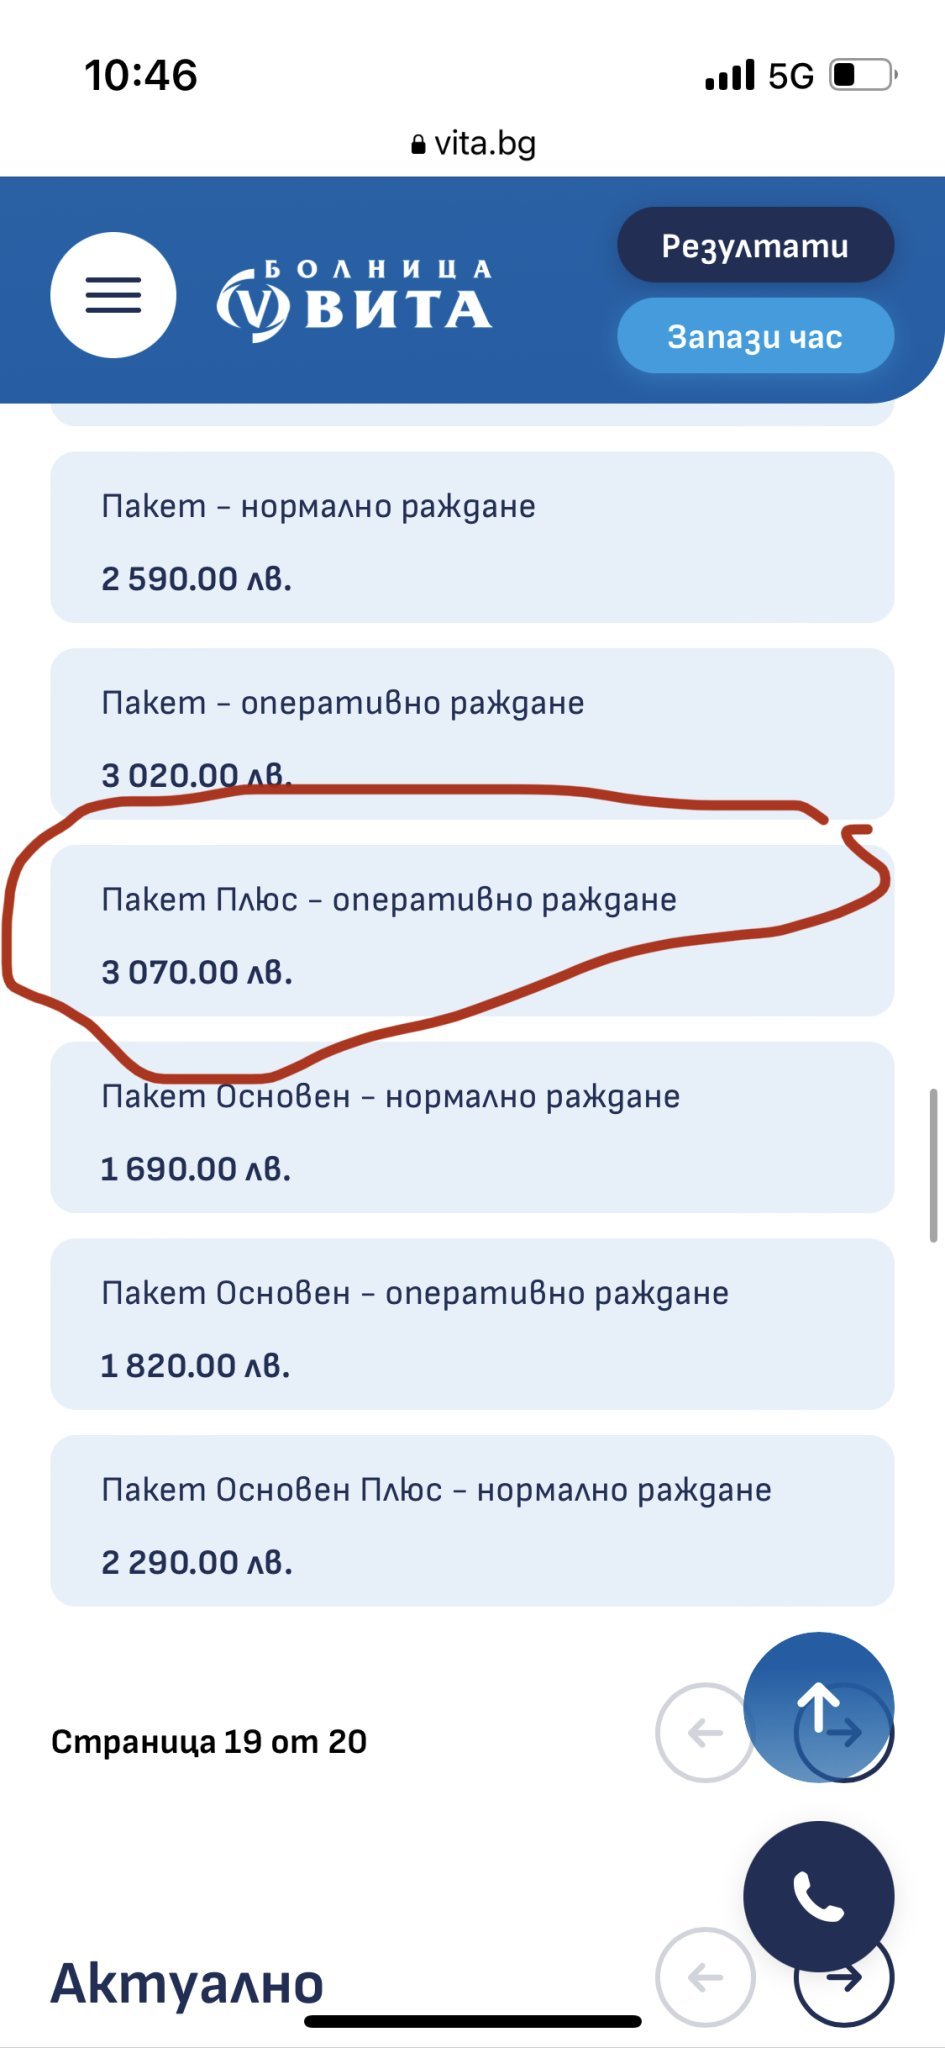This screenshot has width=945, height=2048.
Task: Select Пакет – оперативно раждане card
Action: point(472,733)
